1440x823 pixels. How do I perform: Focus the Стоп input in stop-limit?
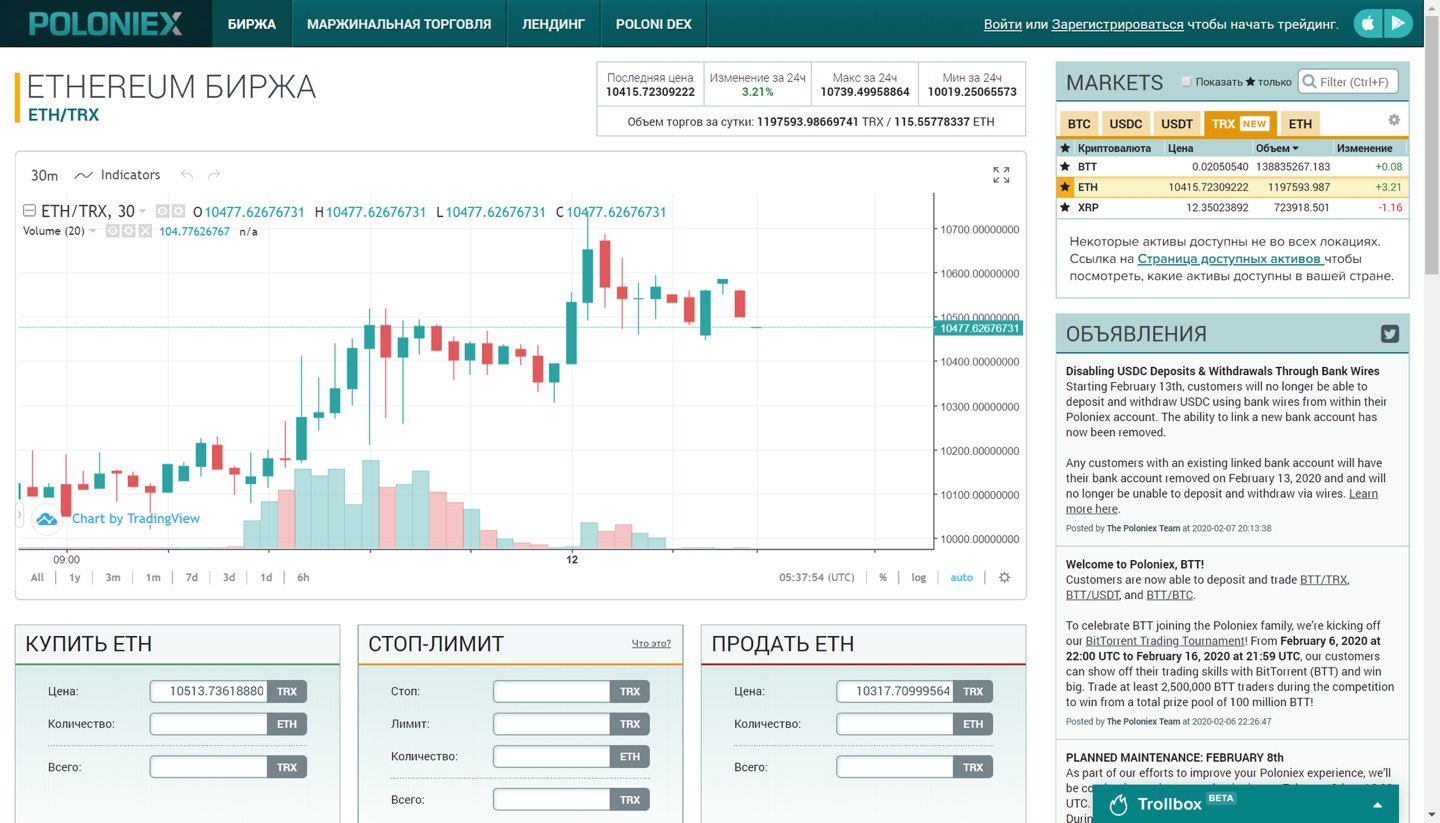coord(552,691)
